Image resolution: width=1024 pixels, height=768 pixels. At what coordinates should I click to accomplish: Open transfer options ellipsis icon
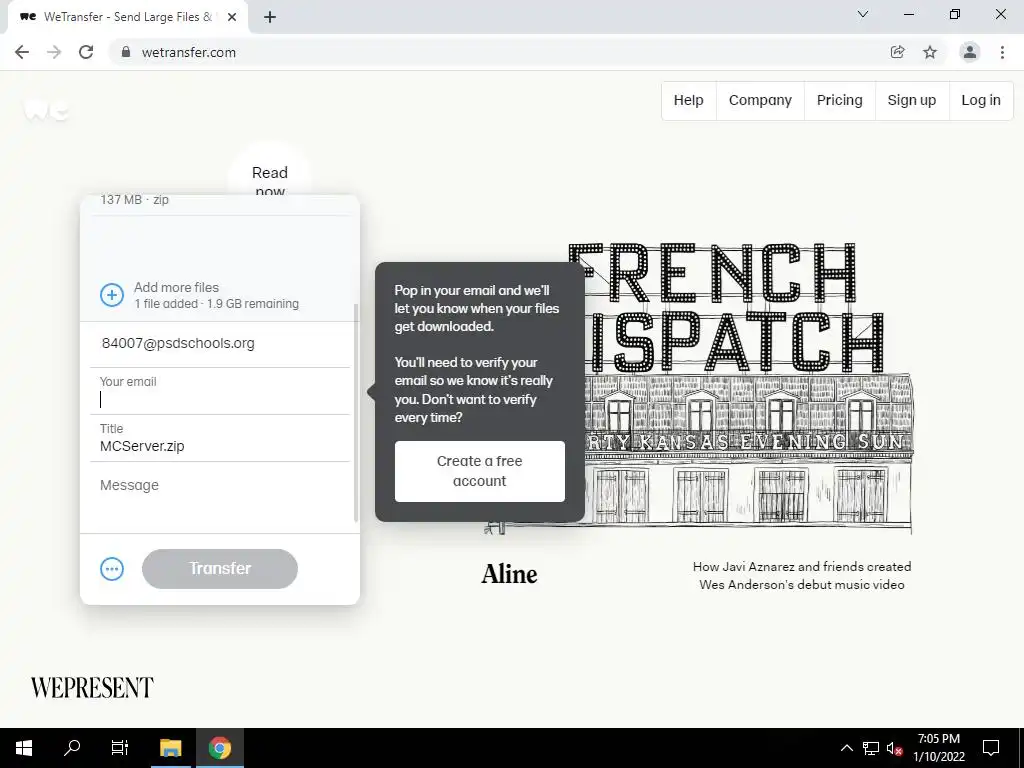coord(112,569)
